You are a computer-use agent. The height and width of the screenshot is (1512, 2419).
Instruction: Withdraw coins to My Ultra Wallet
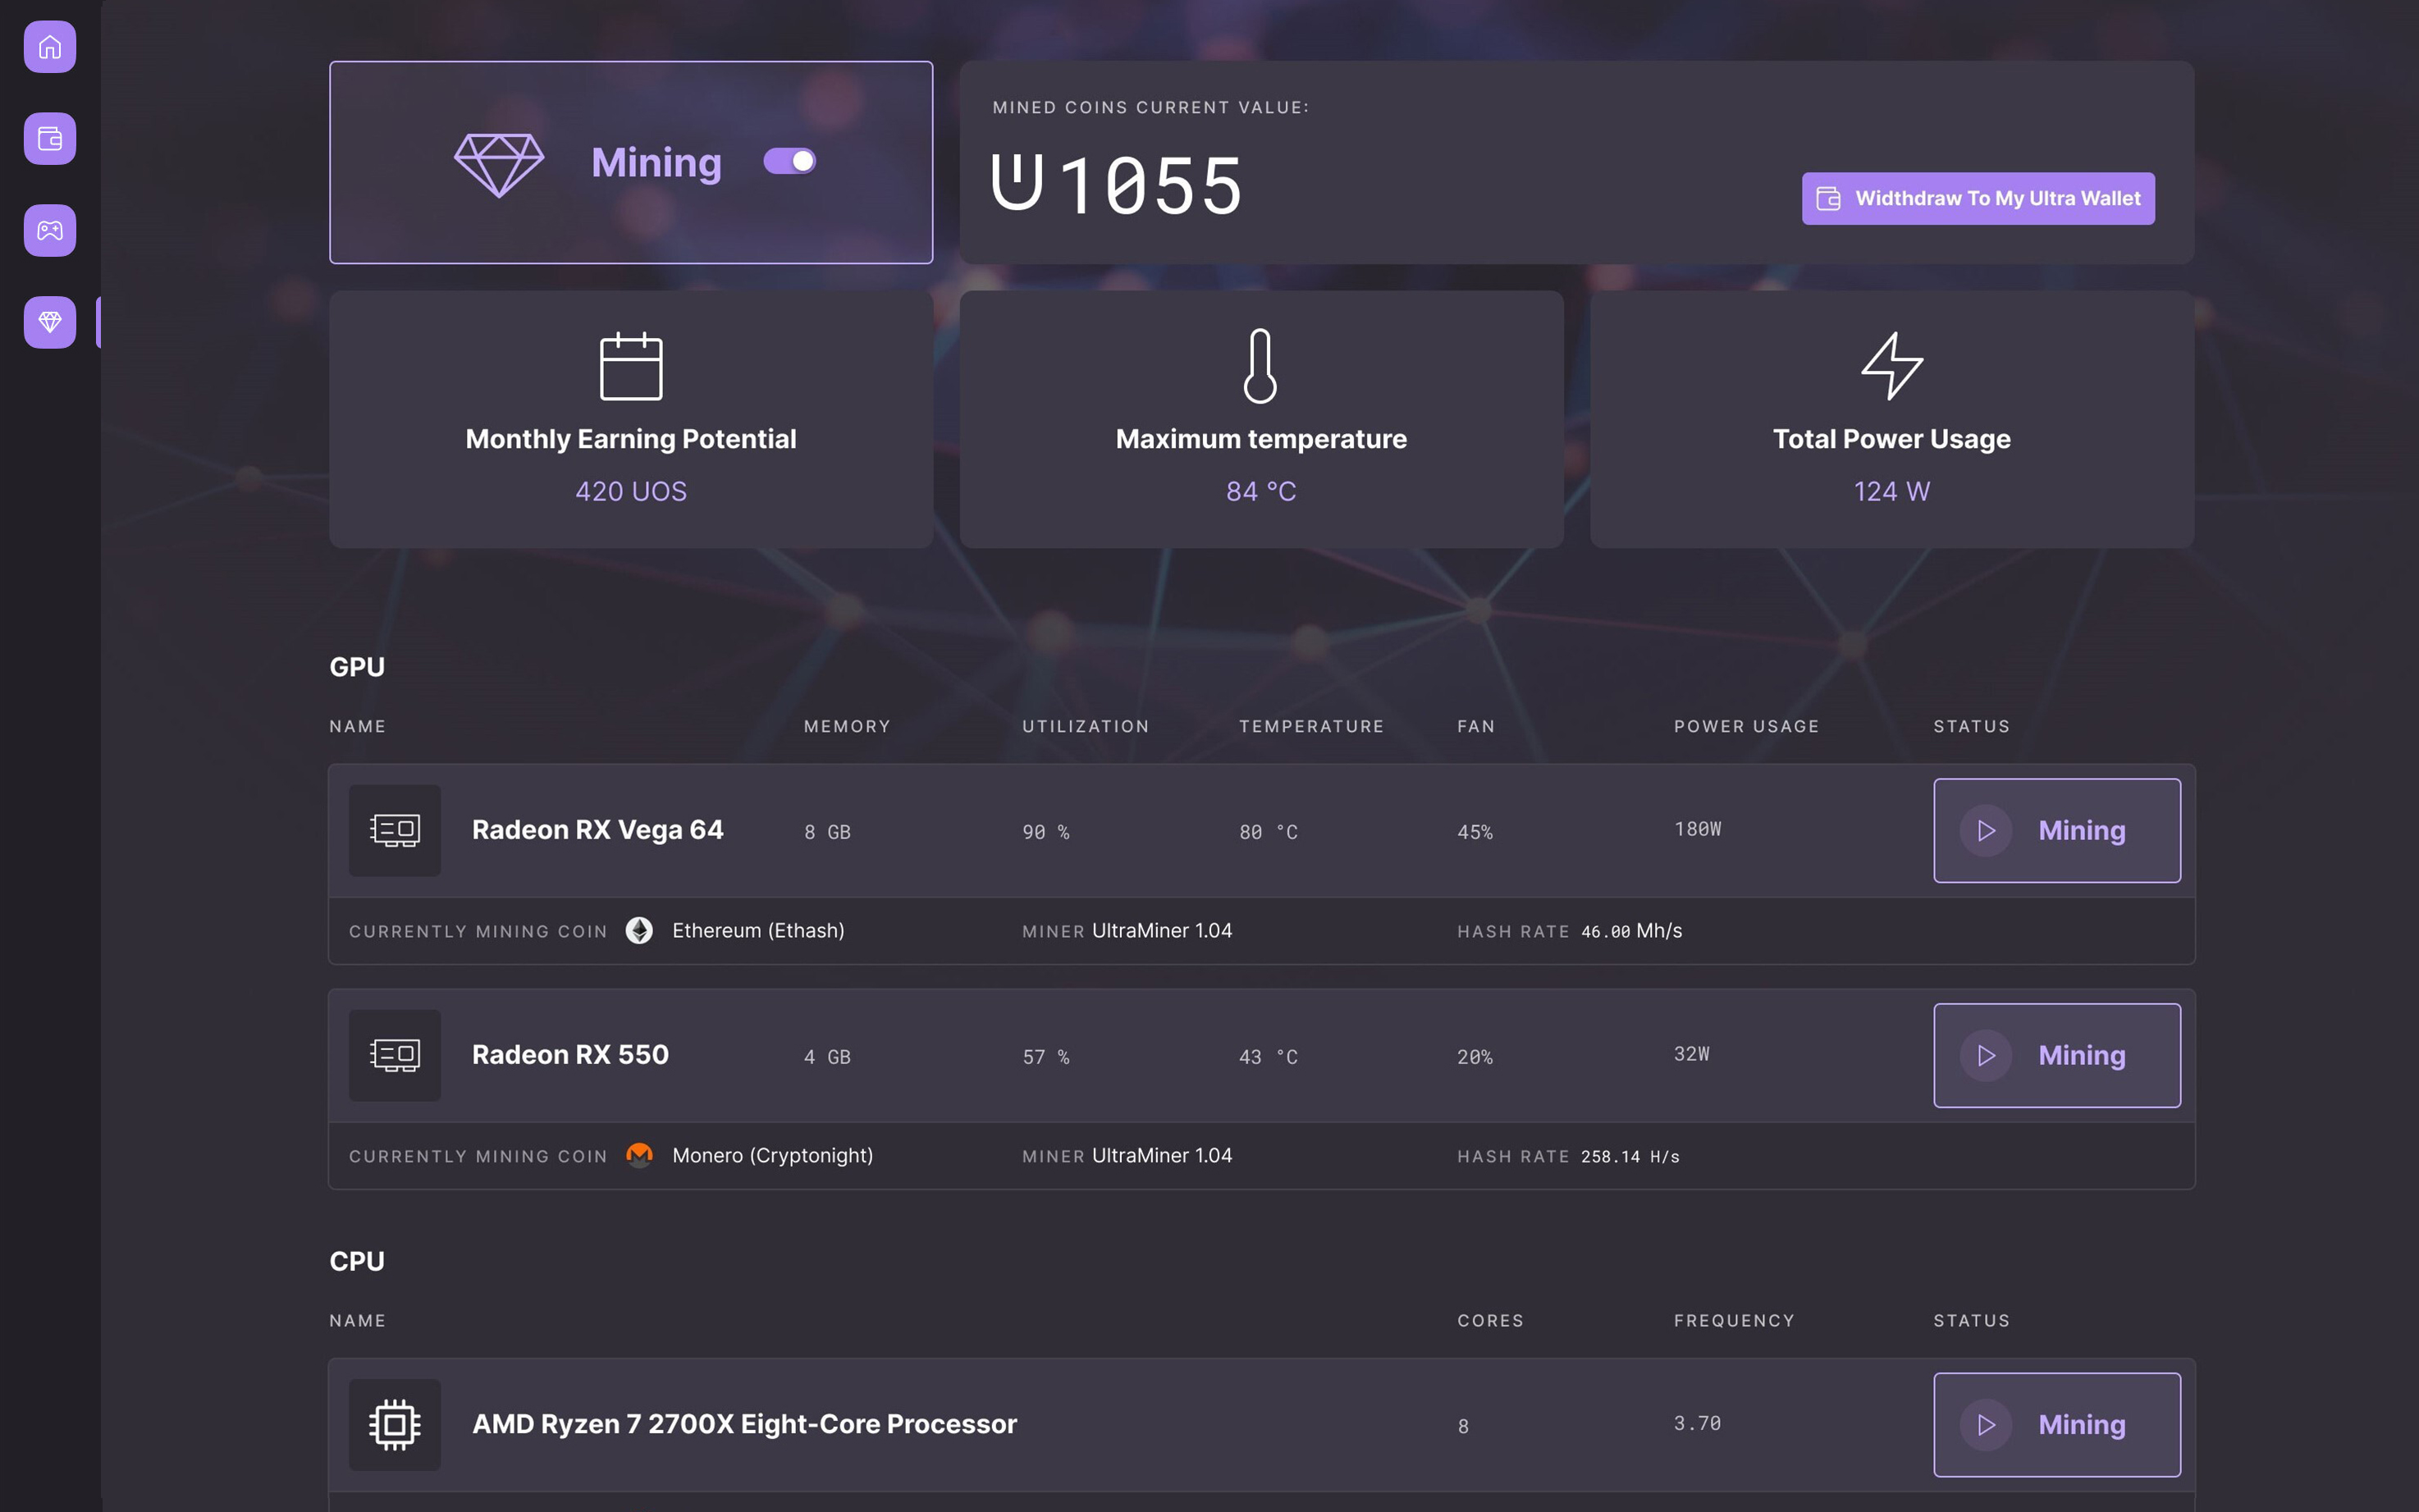1977,199
